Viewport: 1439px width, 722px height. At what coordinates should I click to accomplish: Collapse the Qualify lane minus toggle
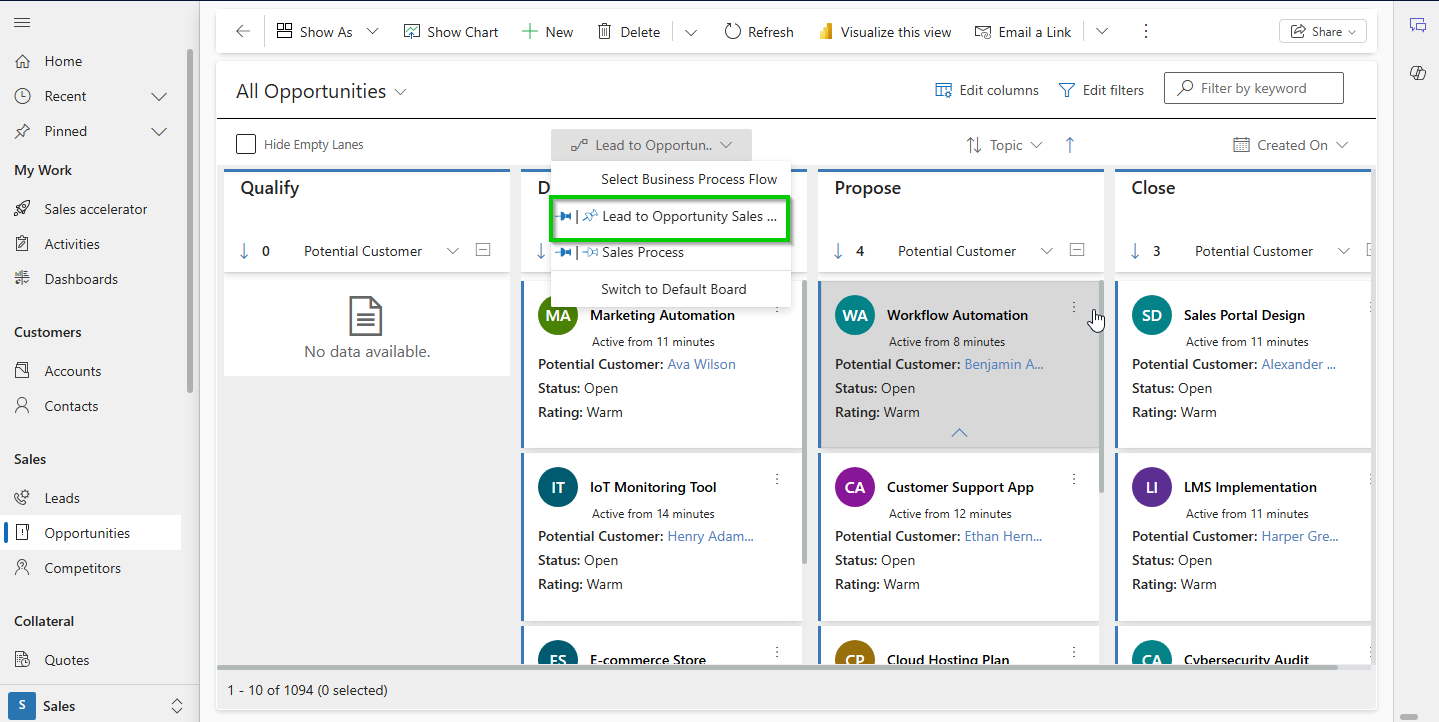[483, 250]
